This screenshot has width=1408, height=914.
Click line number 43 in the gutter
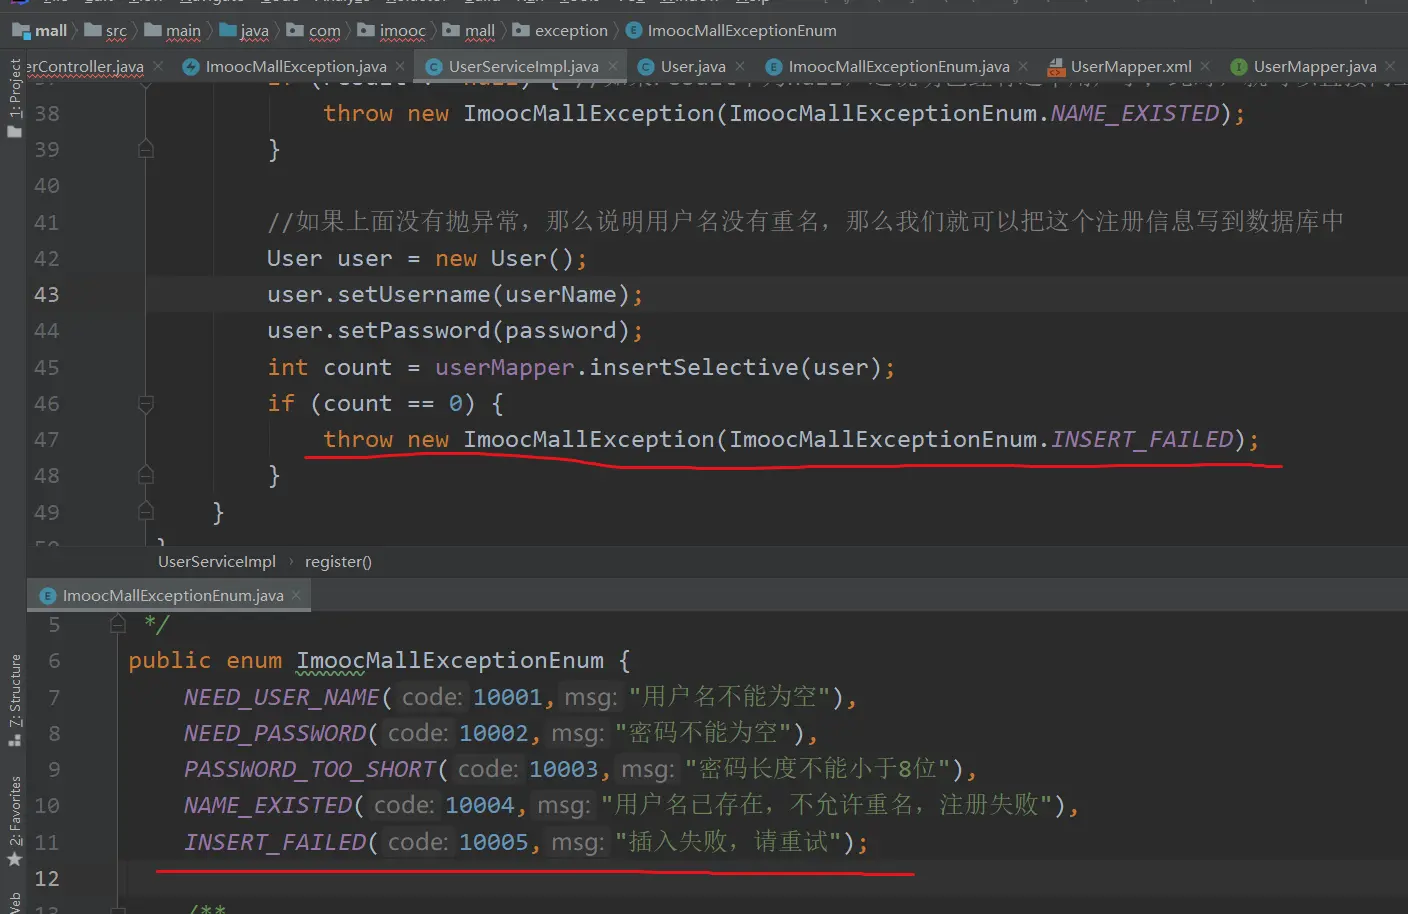click(x=47, y=295)
